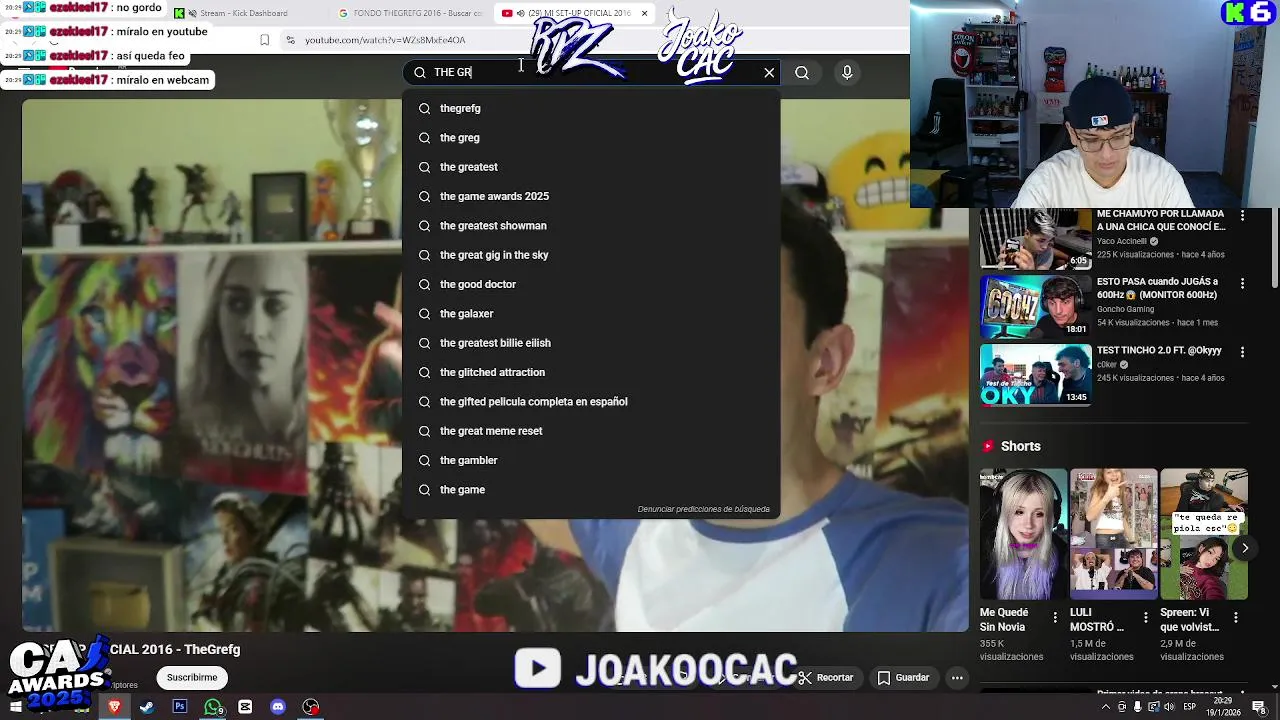Choose 'the galaxer' suggestion
Screen dimensions: 1280x720
pos(590,313)
